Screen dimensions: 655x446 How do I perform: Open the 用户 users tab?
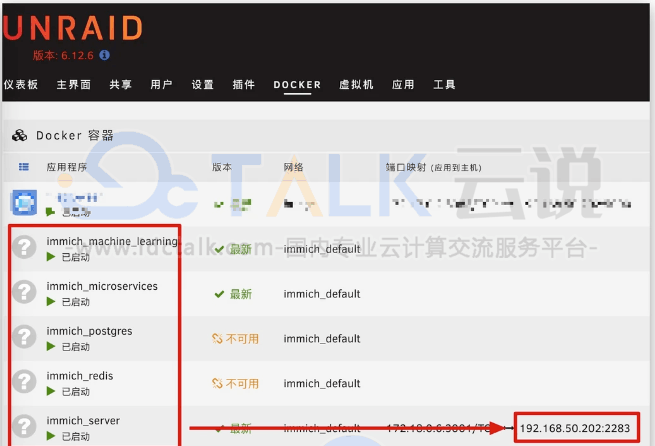click(162, 84)
